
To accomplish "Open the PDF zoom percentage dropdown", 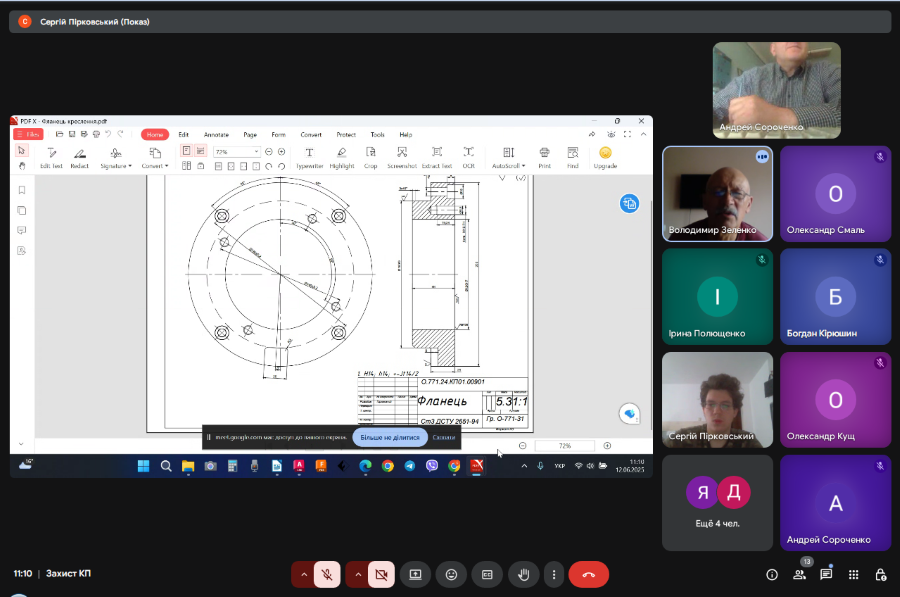I will point(256,151).
